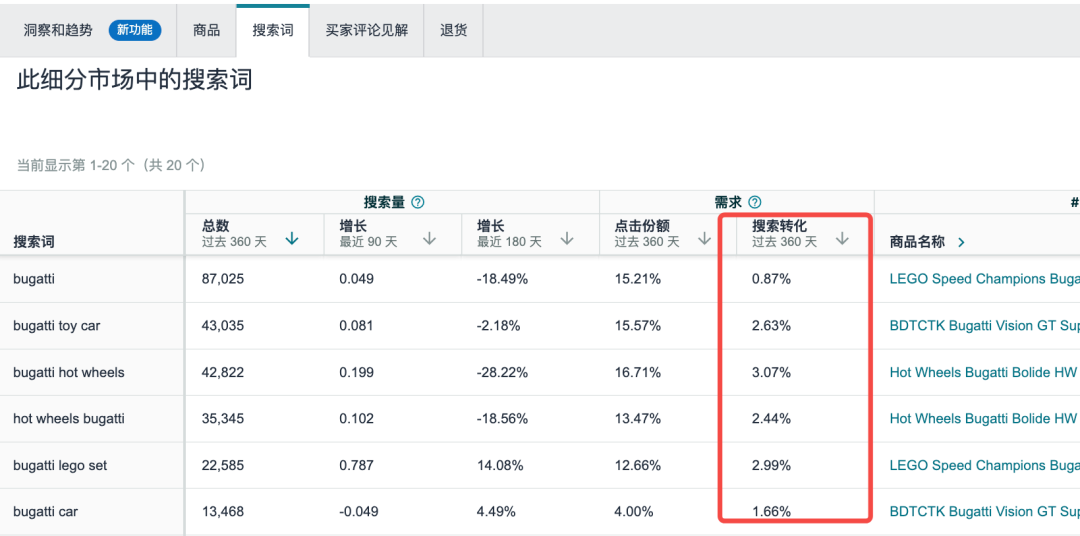Click the click share value 16.71%
This screenshot has height=536, width=1080.
(x=638, y=372)
